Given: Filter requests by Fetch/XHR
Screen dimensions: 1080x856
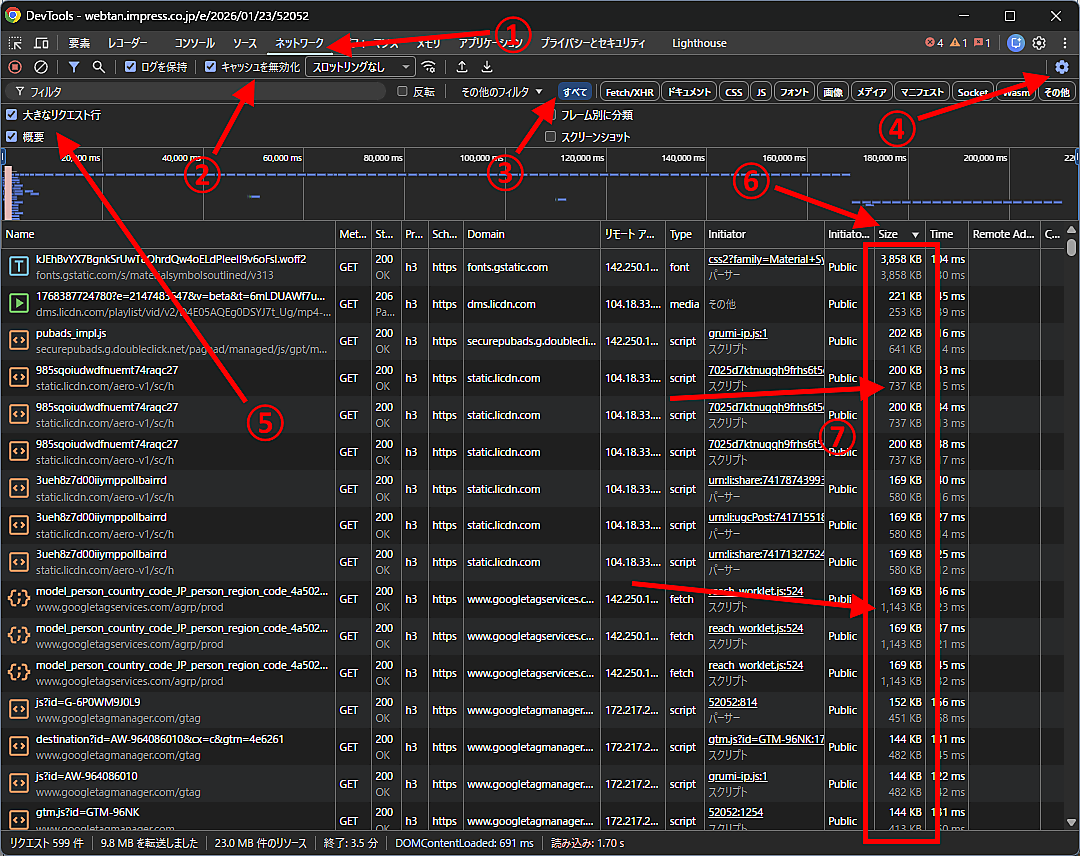Looking at the screenshot, I should coord(629,92).
